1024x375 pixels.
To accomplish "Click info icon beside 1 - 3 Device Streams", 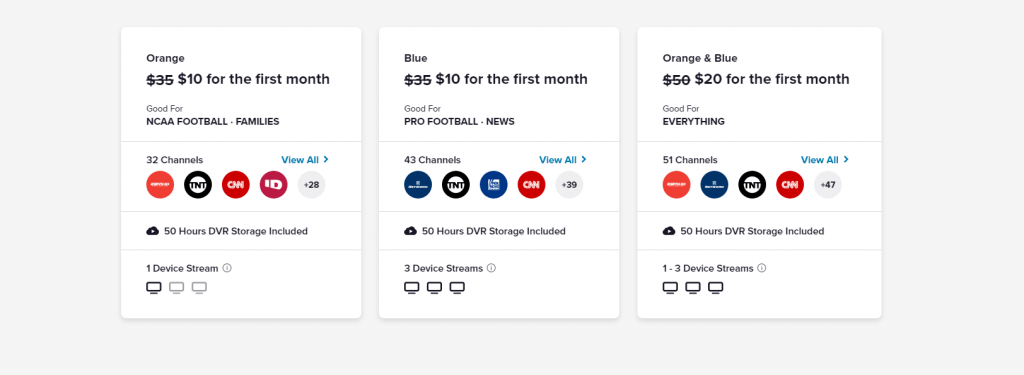I will (x=761, y=268).
